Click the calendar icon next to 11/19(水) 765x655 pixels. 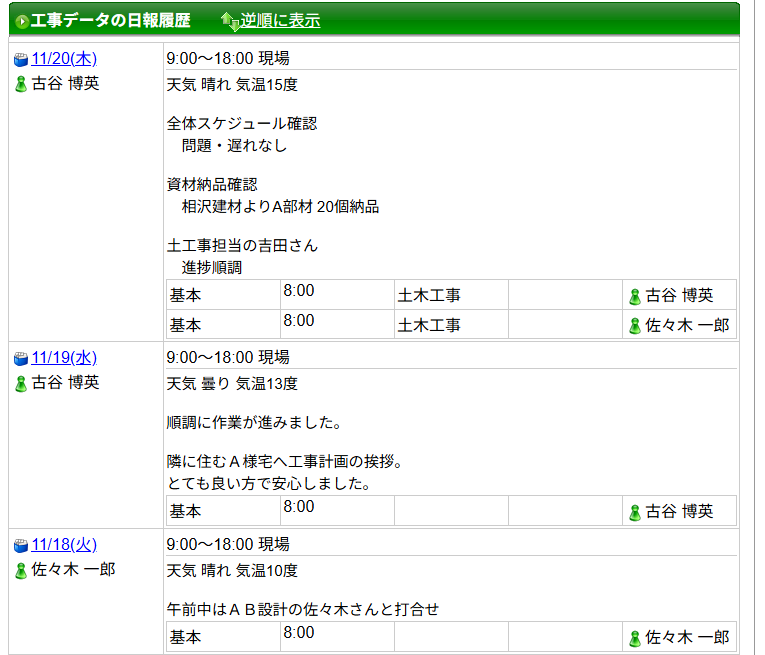[x=21, y=359]
